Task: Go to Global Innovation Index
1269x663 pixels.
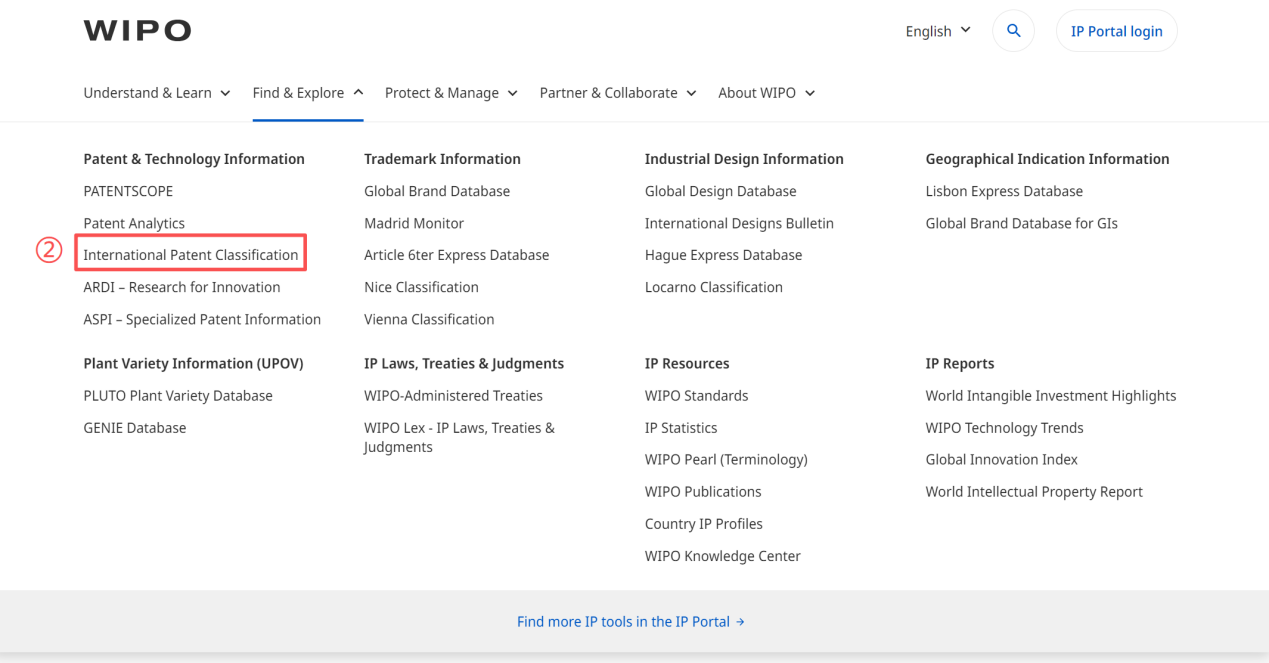Action: pos(1001,460)
